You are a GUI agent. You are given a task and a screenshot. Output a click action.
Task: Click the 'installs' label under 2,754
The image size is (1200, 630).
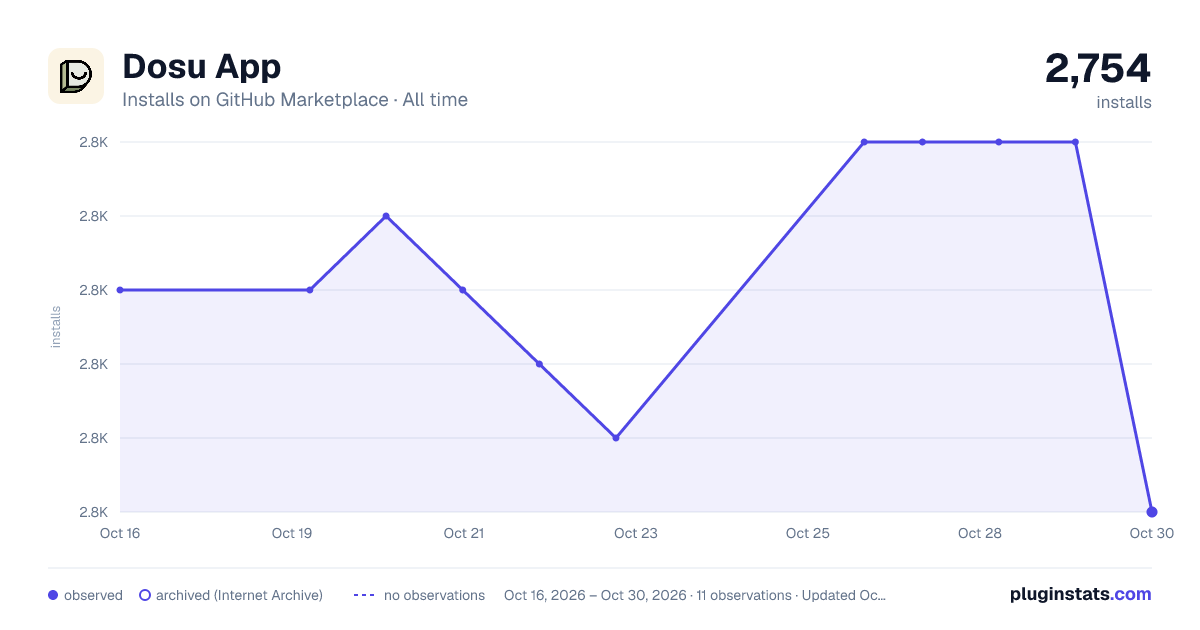(1124, 102)
